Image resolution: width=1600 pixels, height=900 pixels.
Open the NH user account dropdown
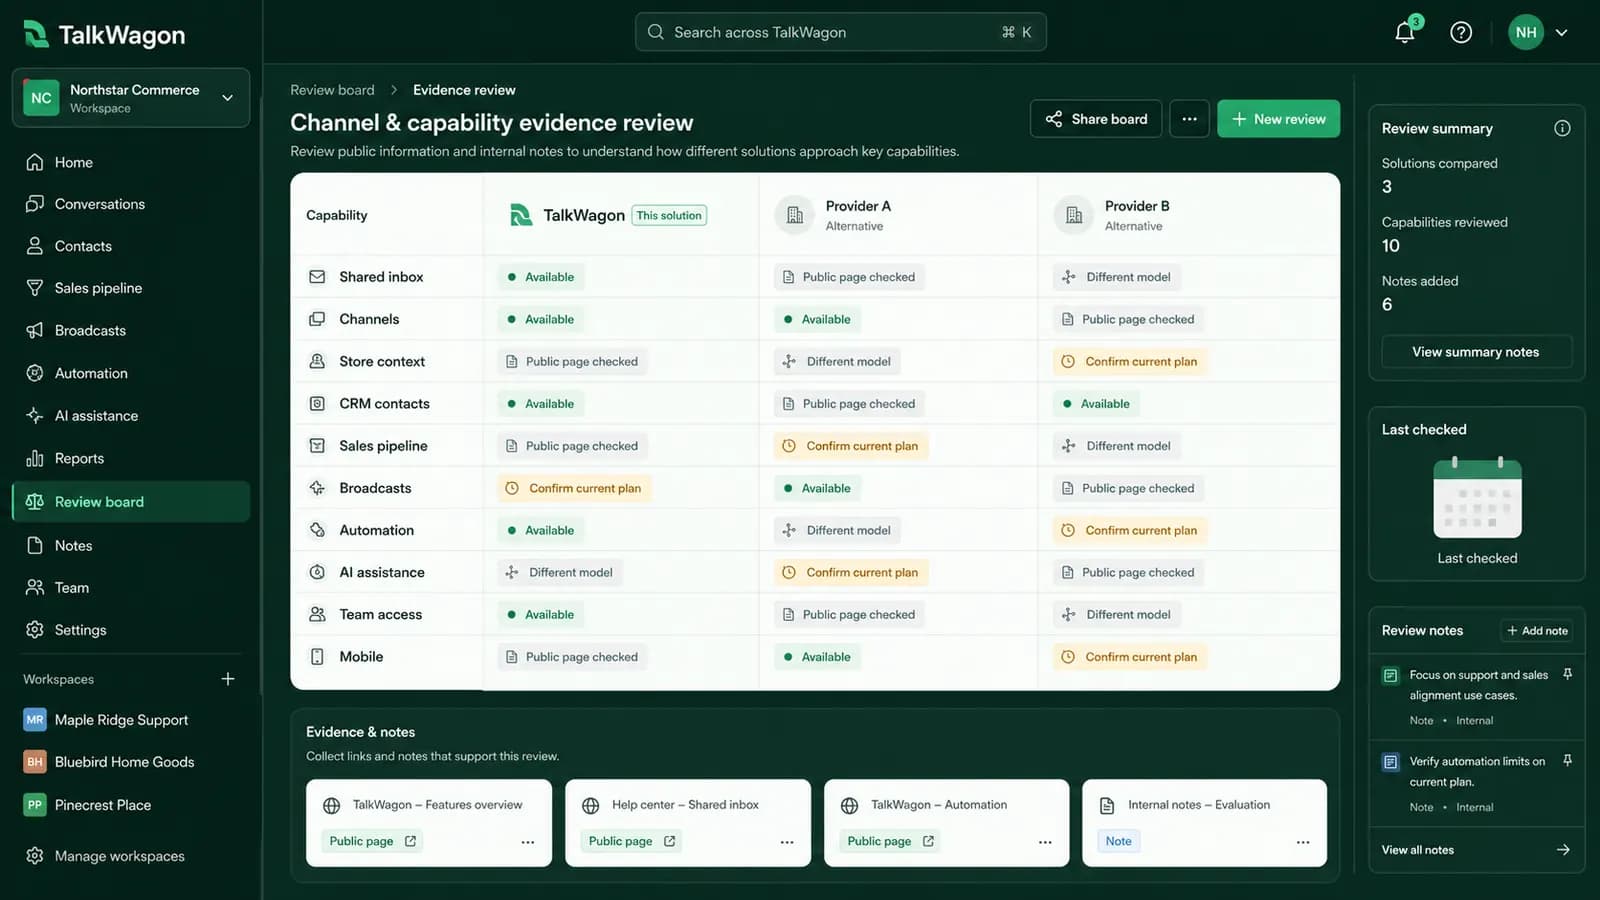pyautogui.click(x=1562, y=33)
